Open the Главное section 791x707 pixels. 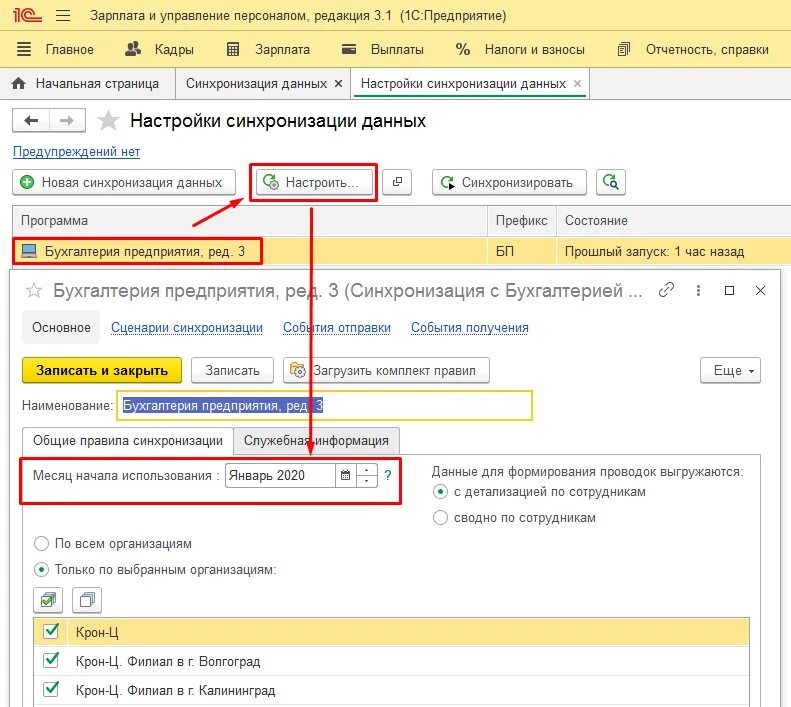(x=70, y=49)
